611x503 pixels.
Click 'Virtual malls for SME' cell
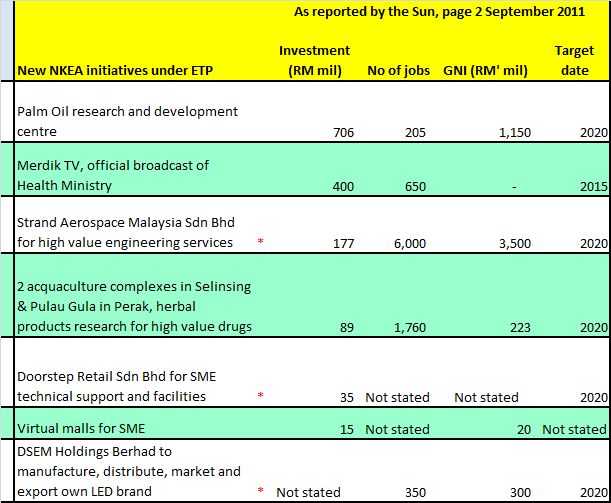click(x=81, y=429)
